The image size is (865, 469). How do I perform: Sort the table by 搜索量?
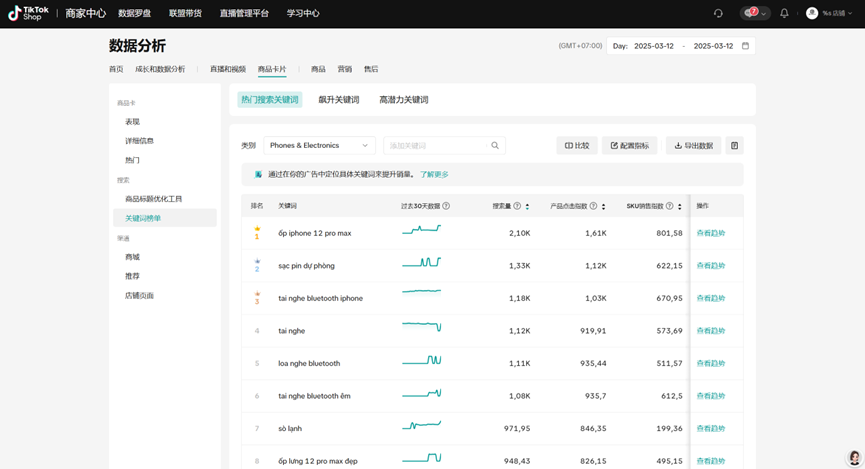coord(527,206)
